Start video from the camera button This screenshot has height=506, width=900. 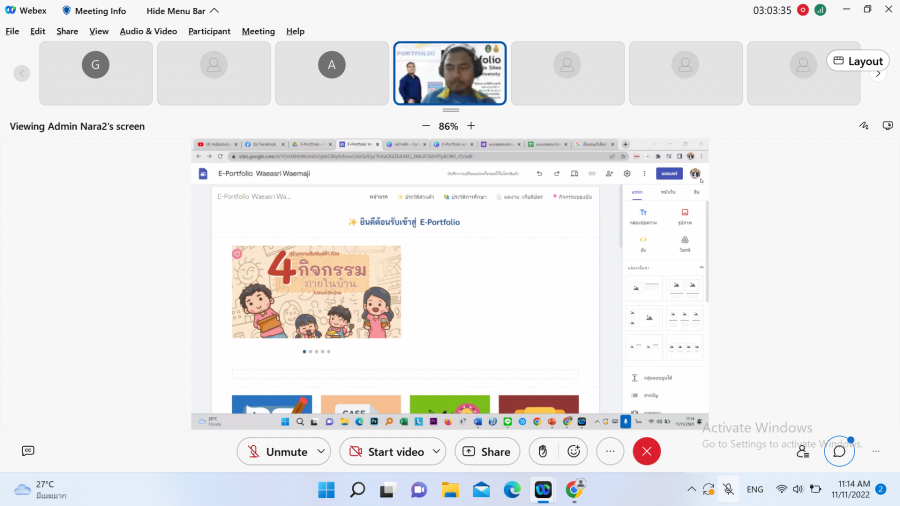point(385,452)
